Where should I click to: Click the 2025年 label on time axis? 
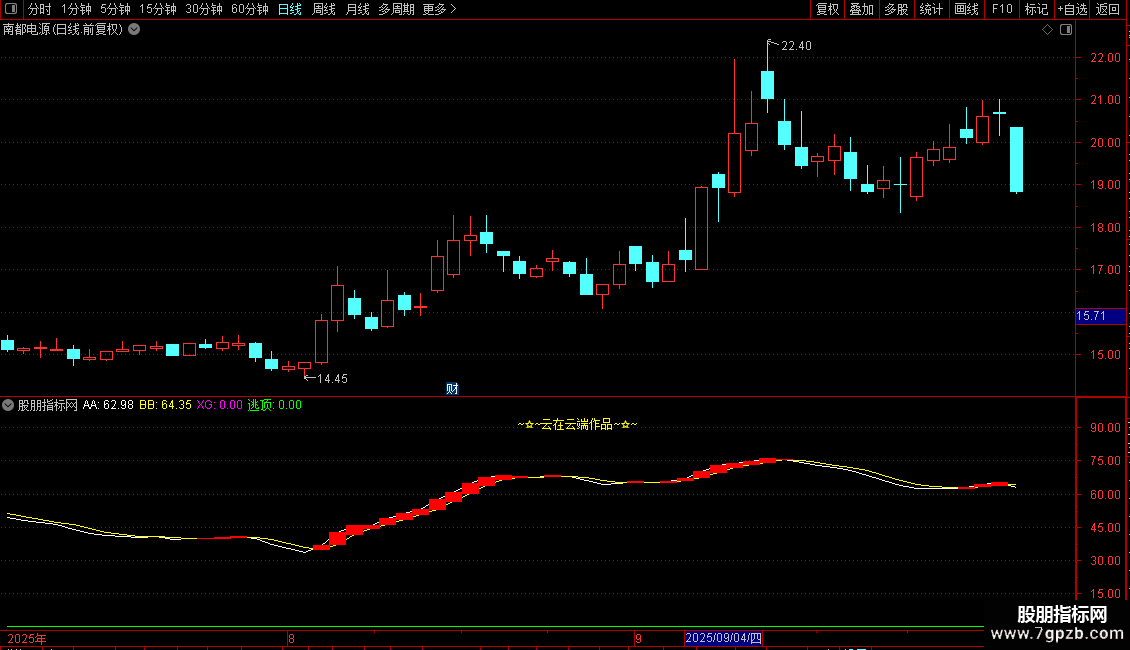point(27,639)
